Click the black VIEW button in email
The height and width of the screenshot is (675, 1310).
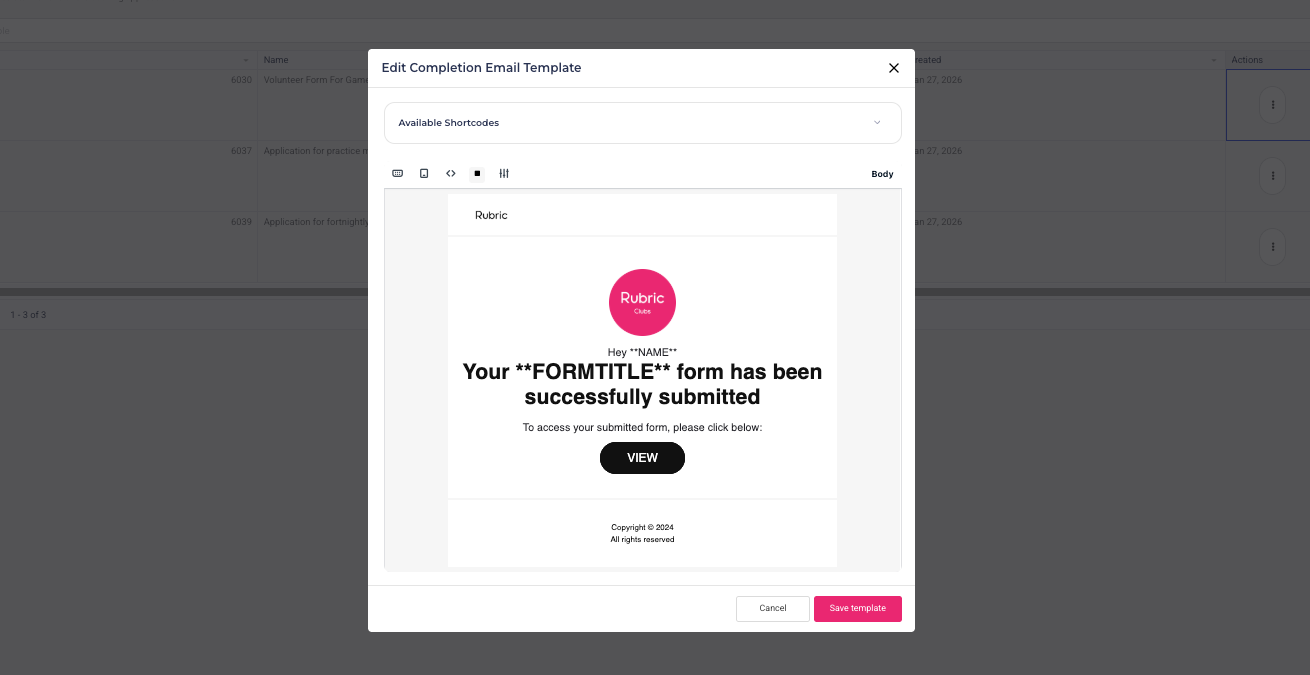click(642, 458)
